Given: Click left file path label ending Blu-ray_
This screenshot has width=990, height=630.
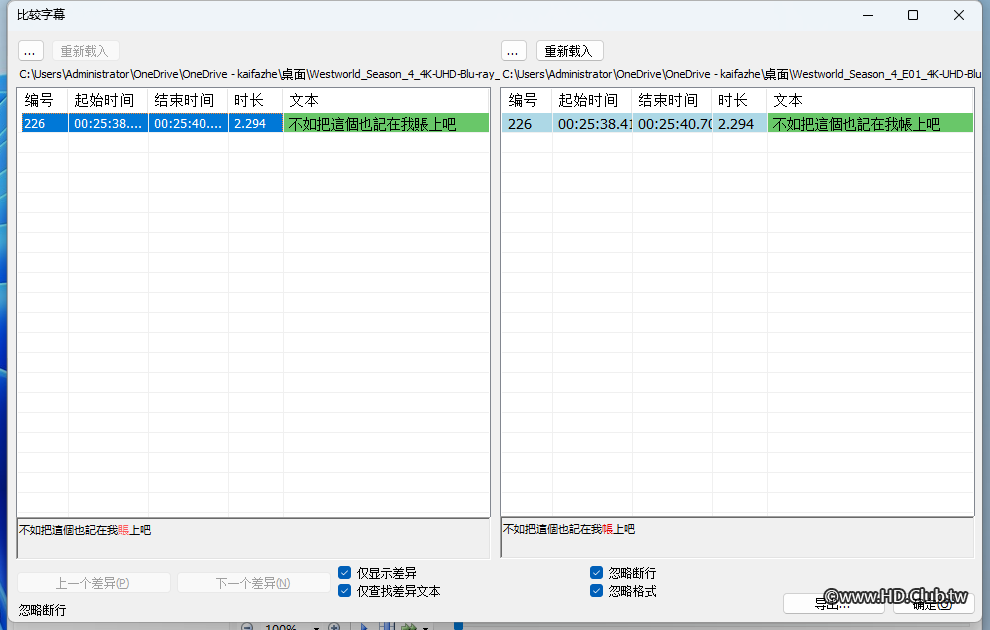Looking at the screenshot, I should tap(259, 74).
